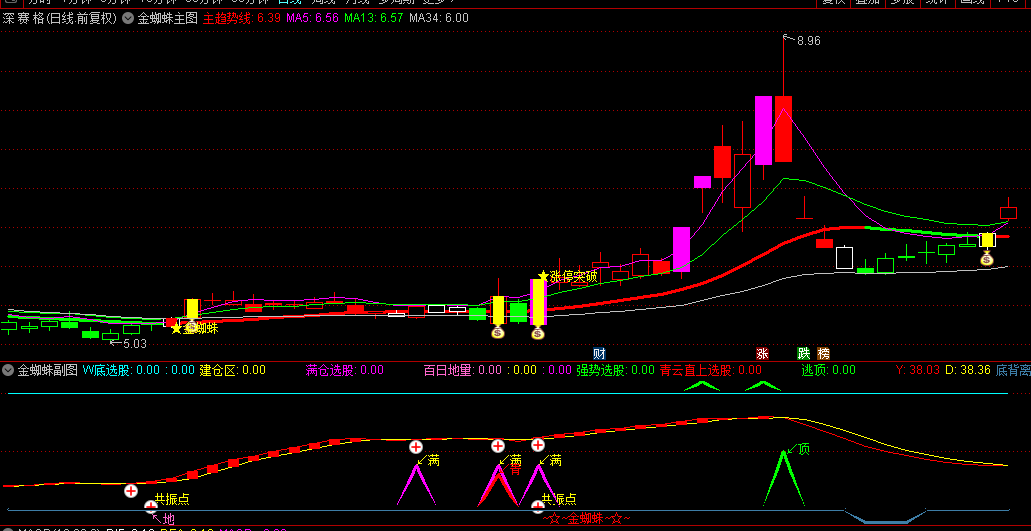Click the yellow star beside 金蜘蛛 label
The width and height of the screenshot is (1031, 531).
click(176, 328)
